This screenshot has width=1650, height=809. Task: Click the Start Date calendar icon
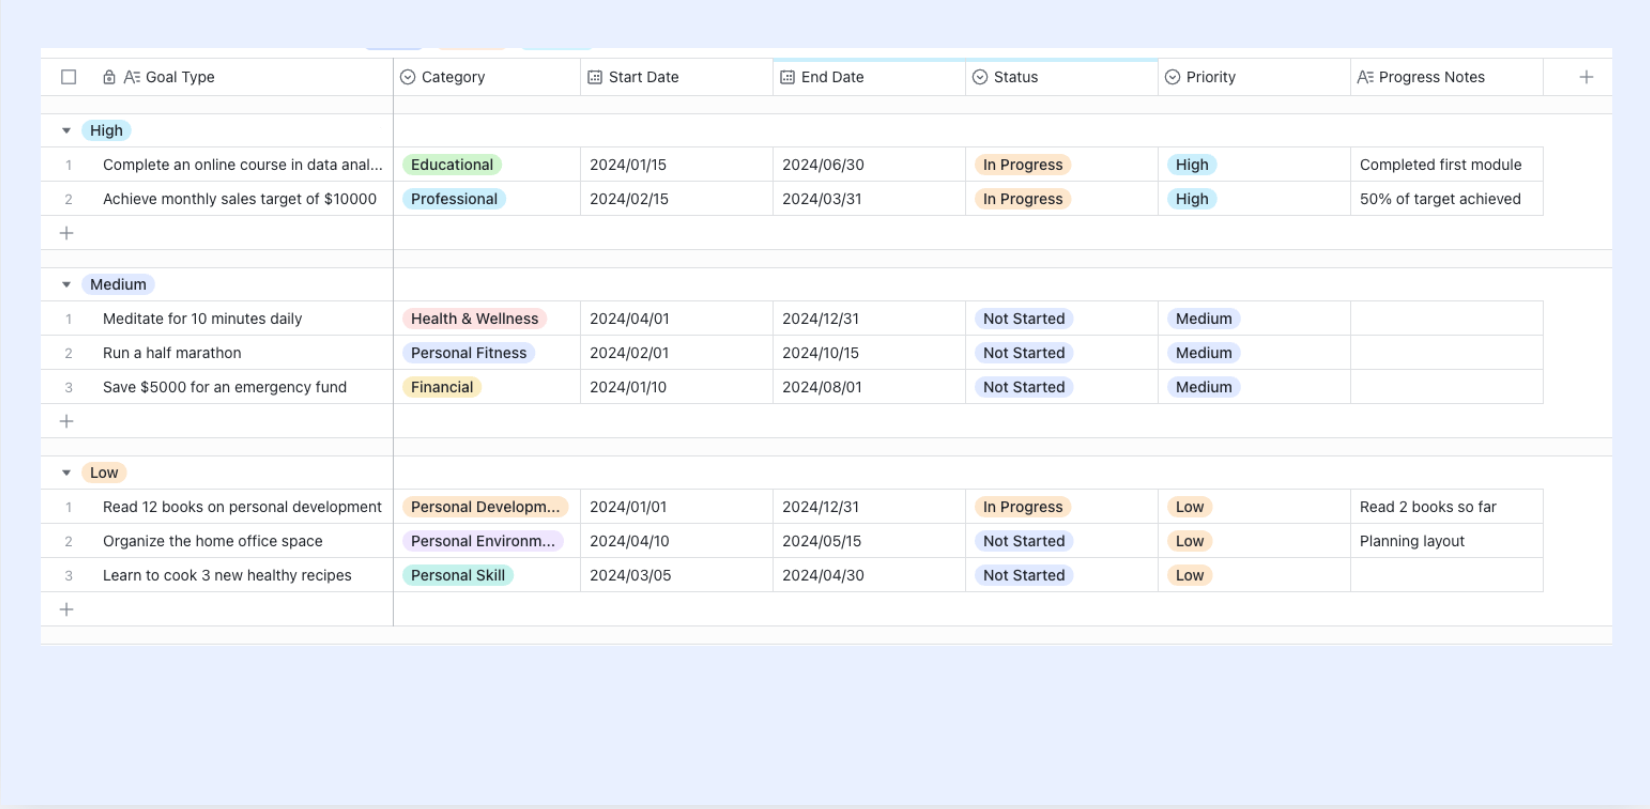tap(595, 77)
